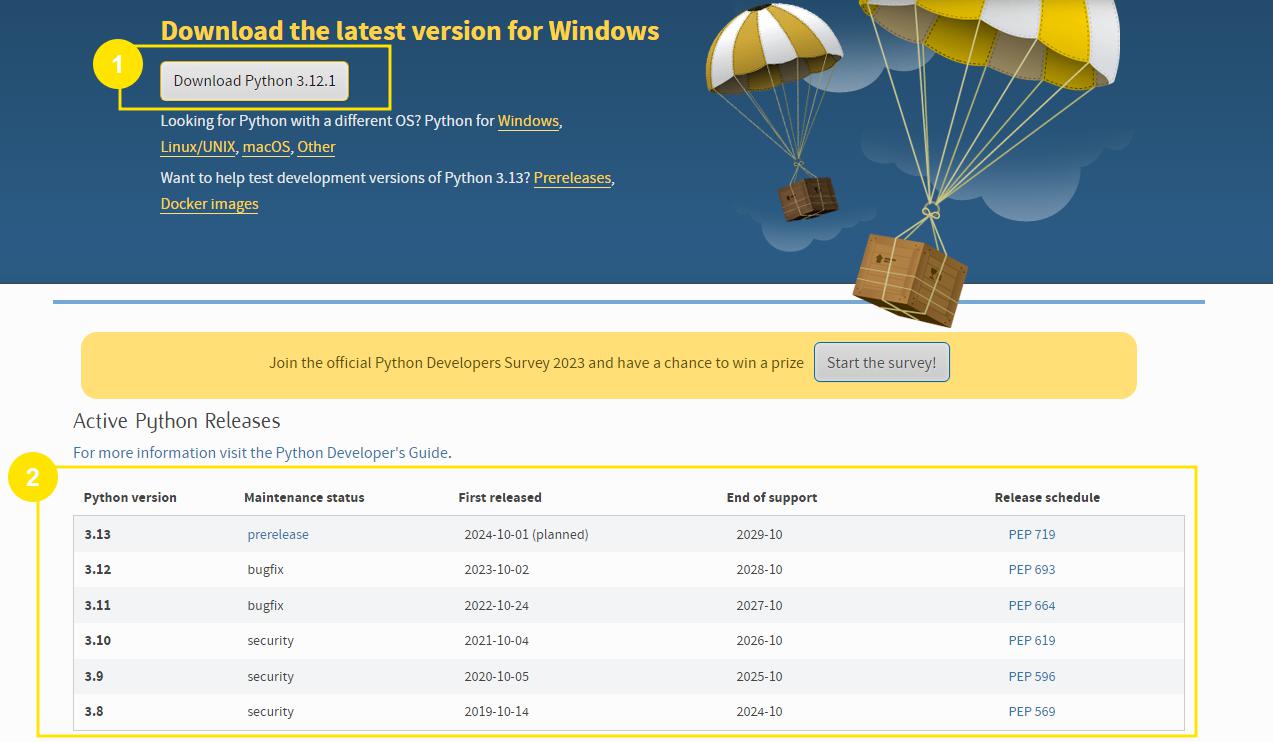The height and width of the screenshot is (742, 1273).
Task: Click the 2024-10-01 (planned) release date
Action: coord(526,535)
